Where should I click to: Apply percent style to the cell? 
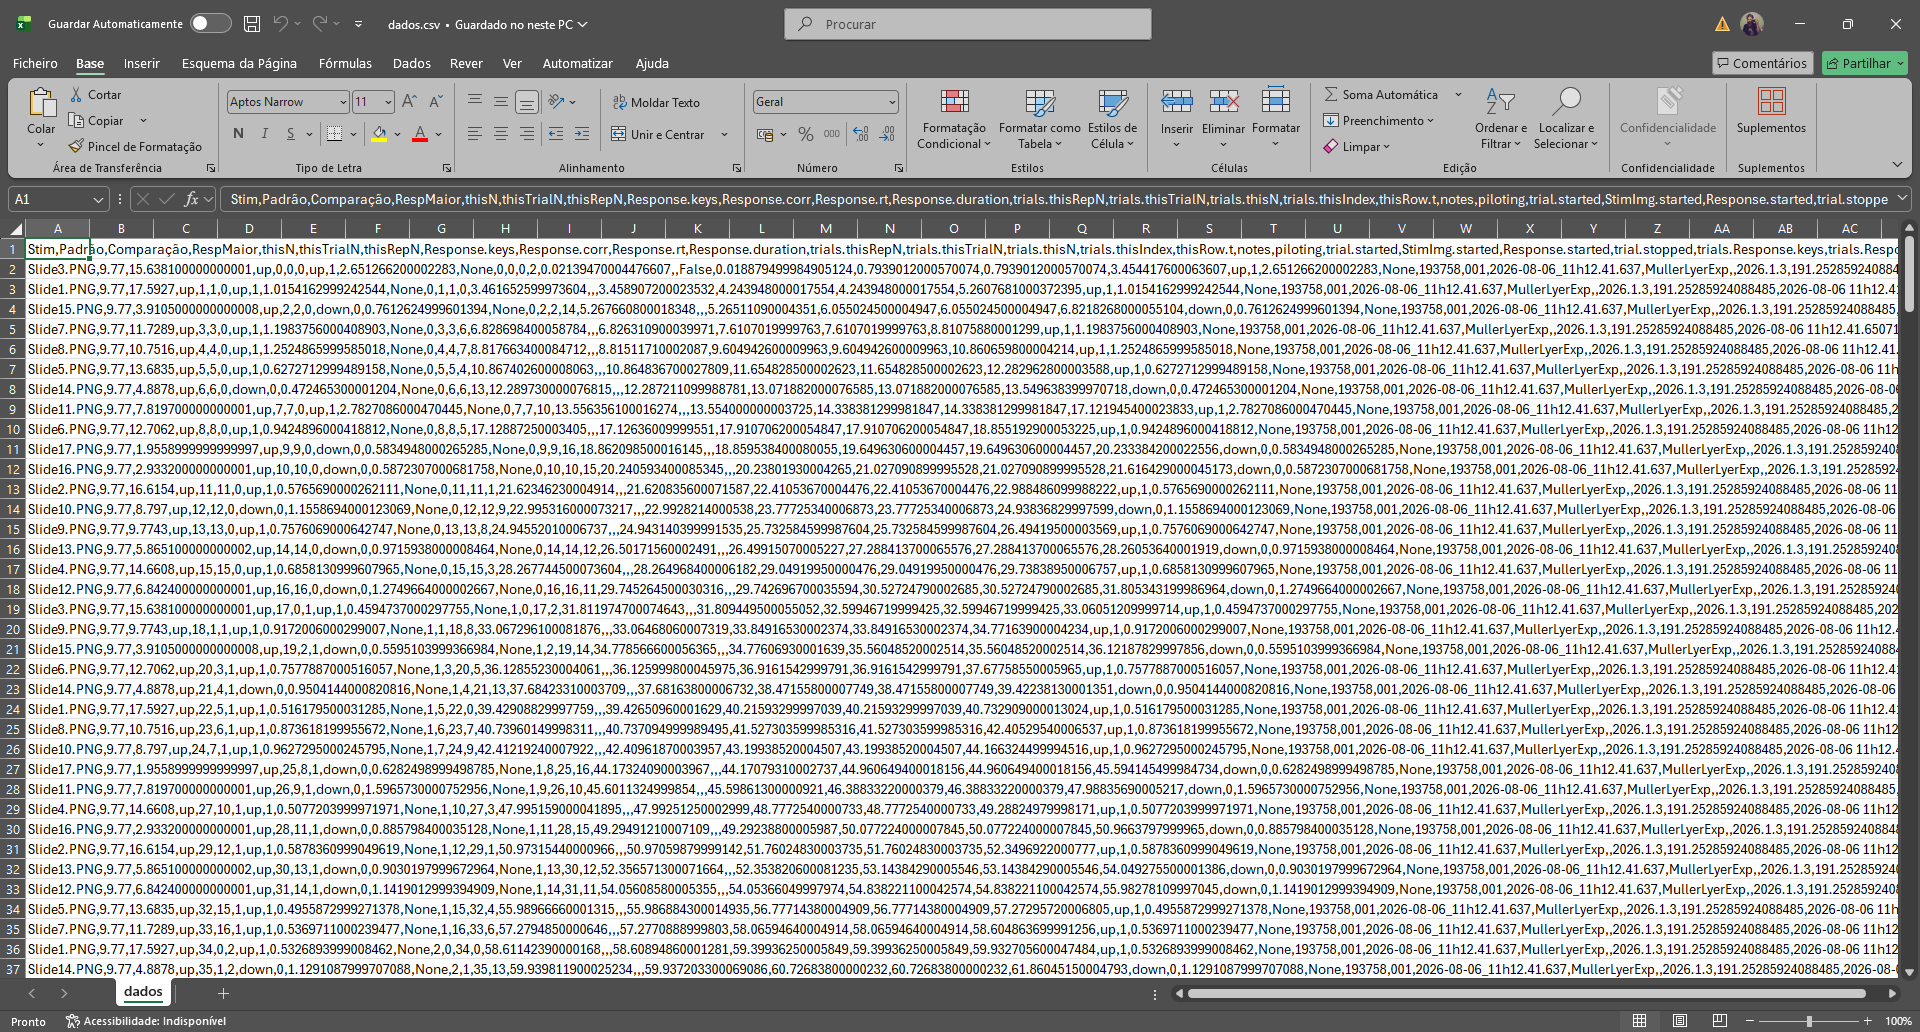pyautogui.click(x=807, y=134)
